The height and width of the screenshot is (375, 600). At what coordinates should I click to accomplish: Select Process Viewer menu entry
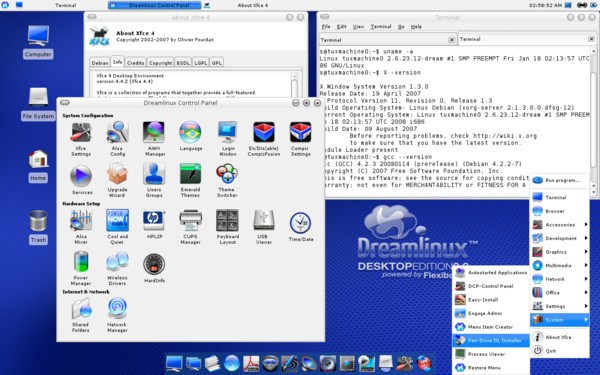point(491,354)
